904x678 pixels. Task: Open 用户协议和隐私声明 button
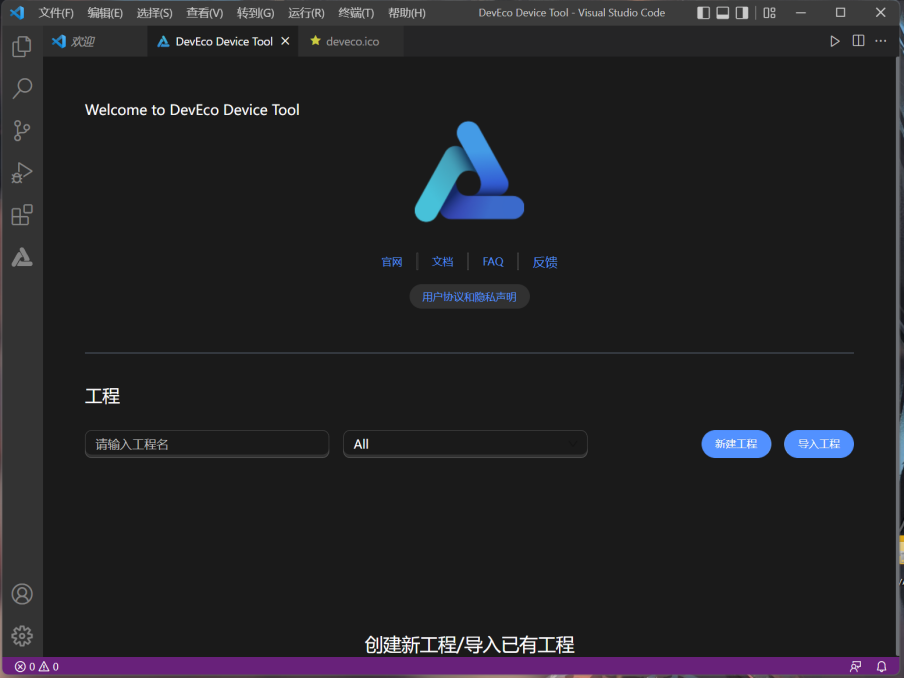[469, 296]
